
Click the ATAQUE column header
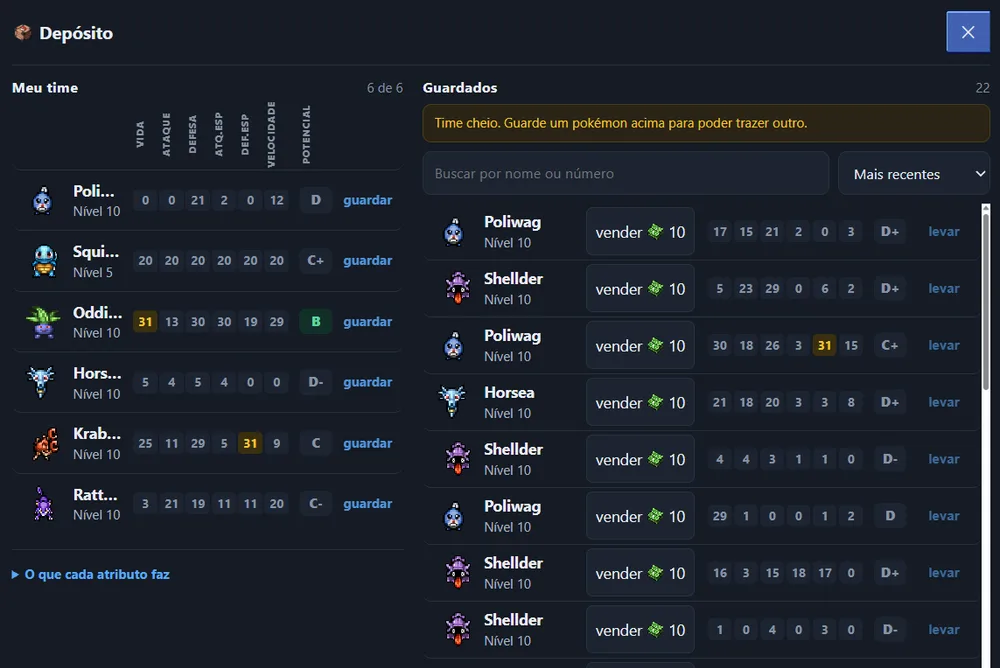click(166, 135)
